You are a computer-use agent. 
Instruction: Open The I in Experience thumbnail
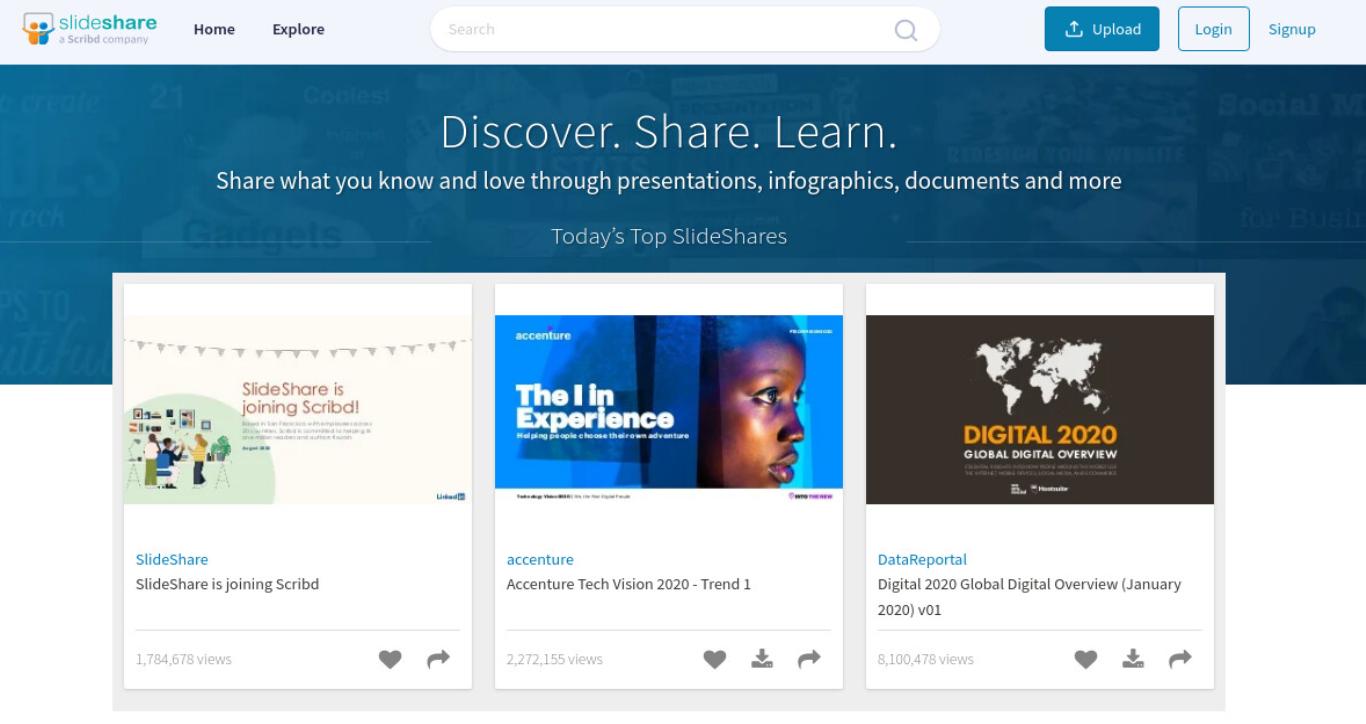[669, 409]
